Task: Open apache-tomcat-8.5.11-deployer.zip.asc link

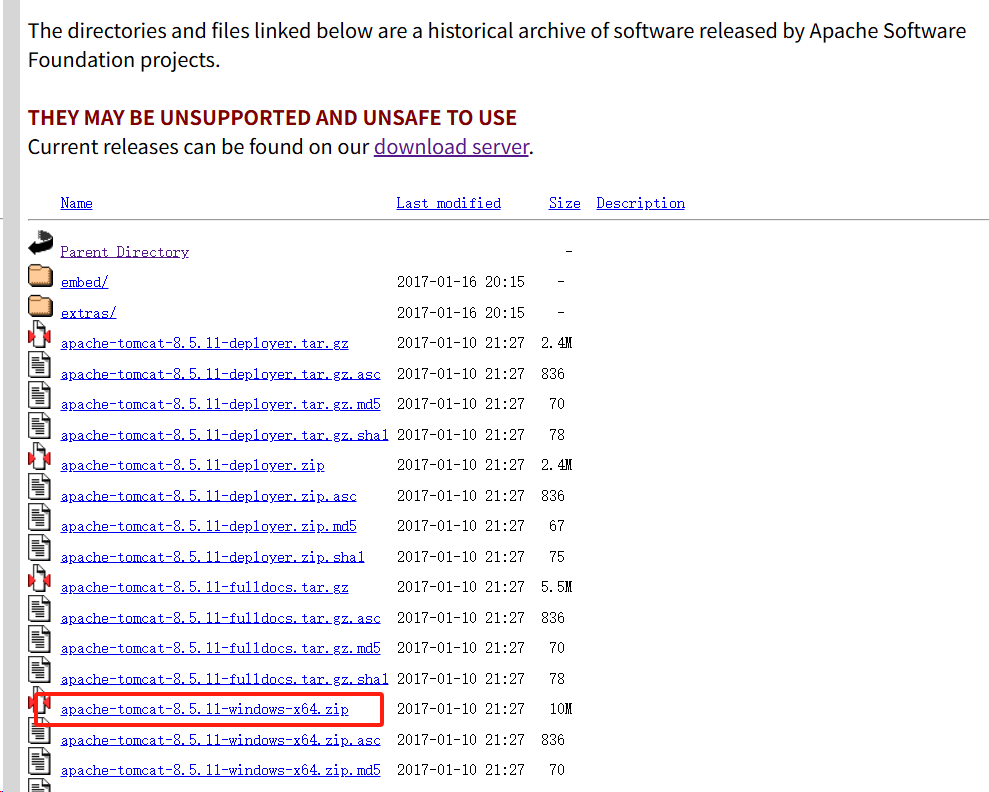Action: 209,496
